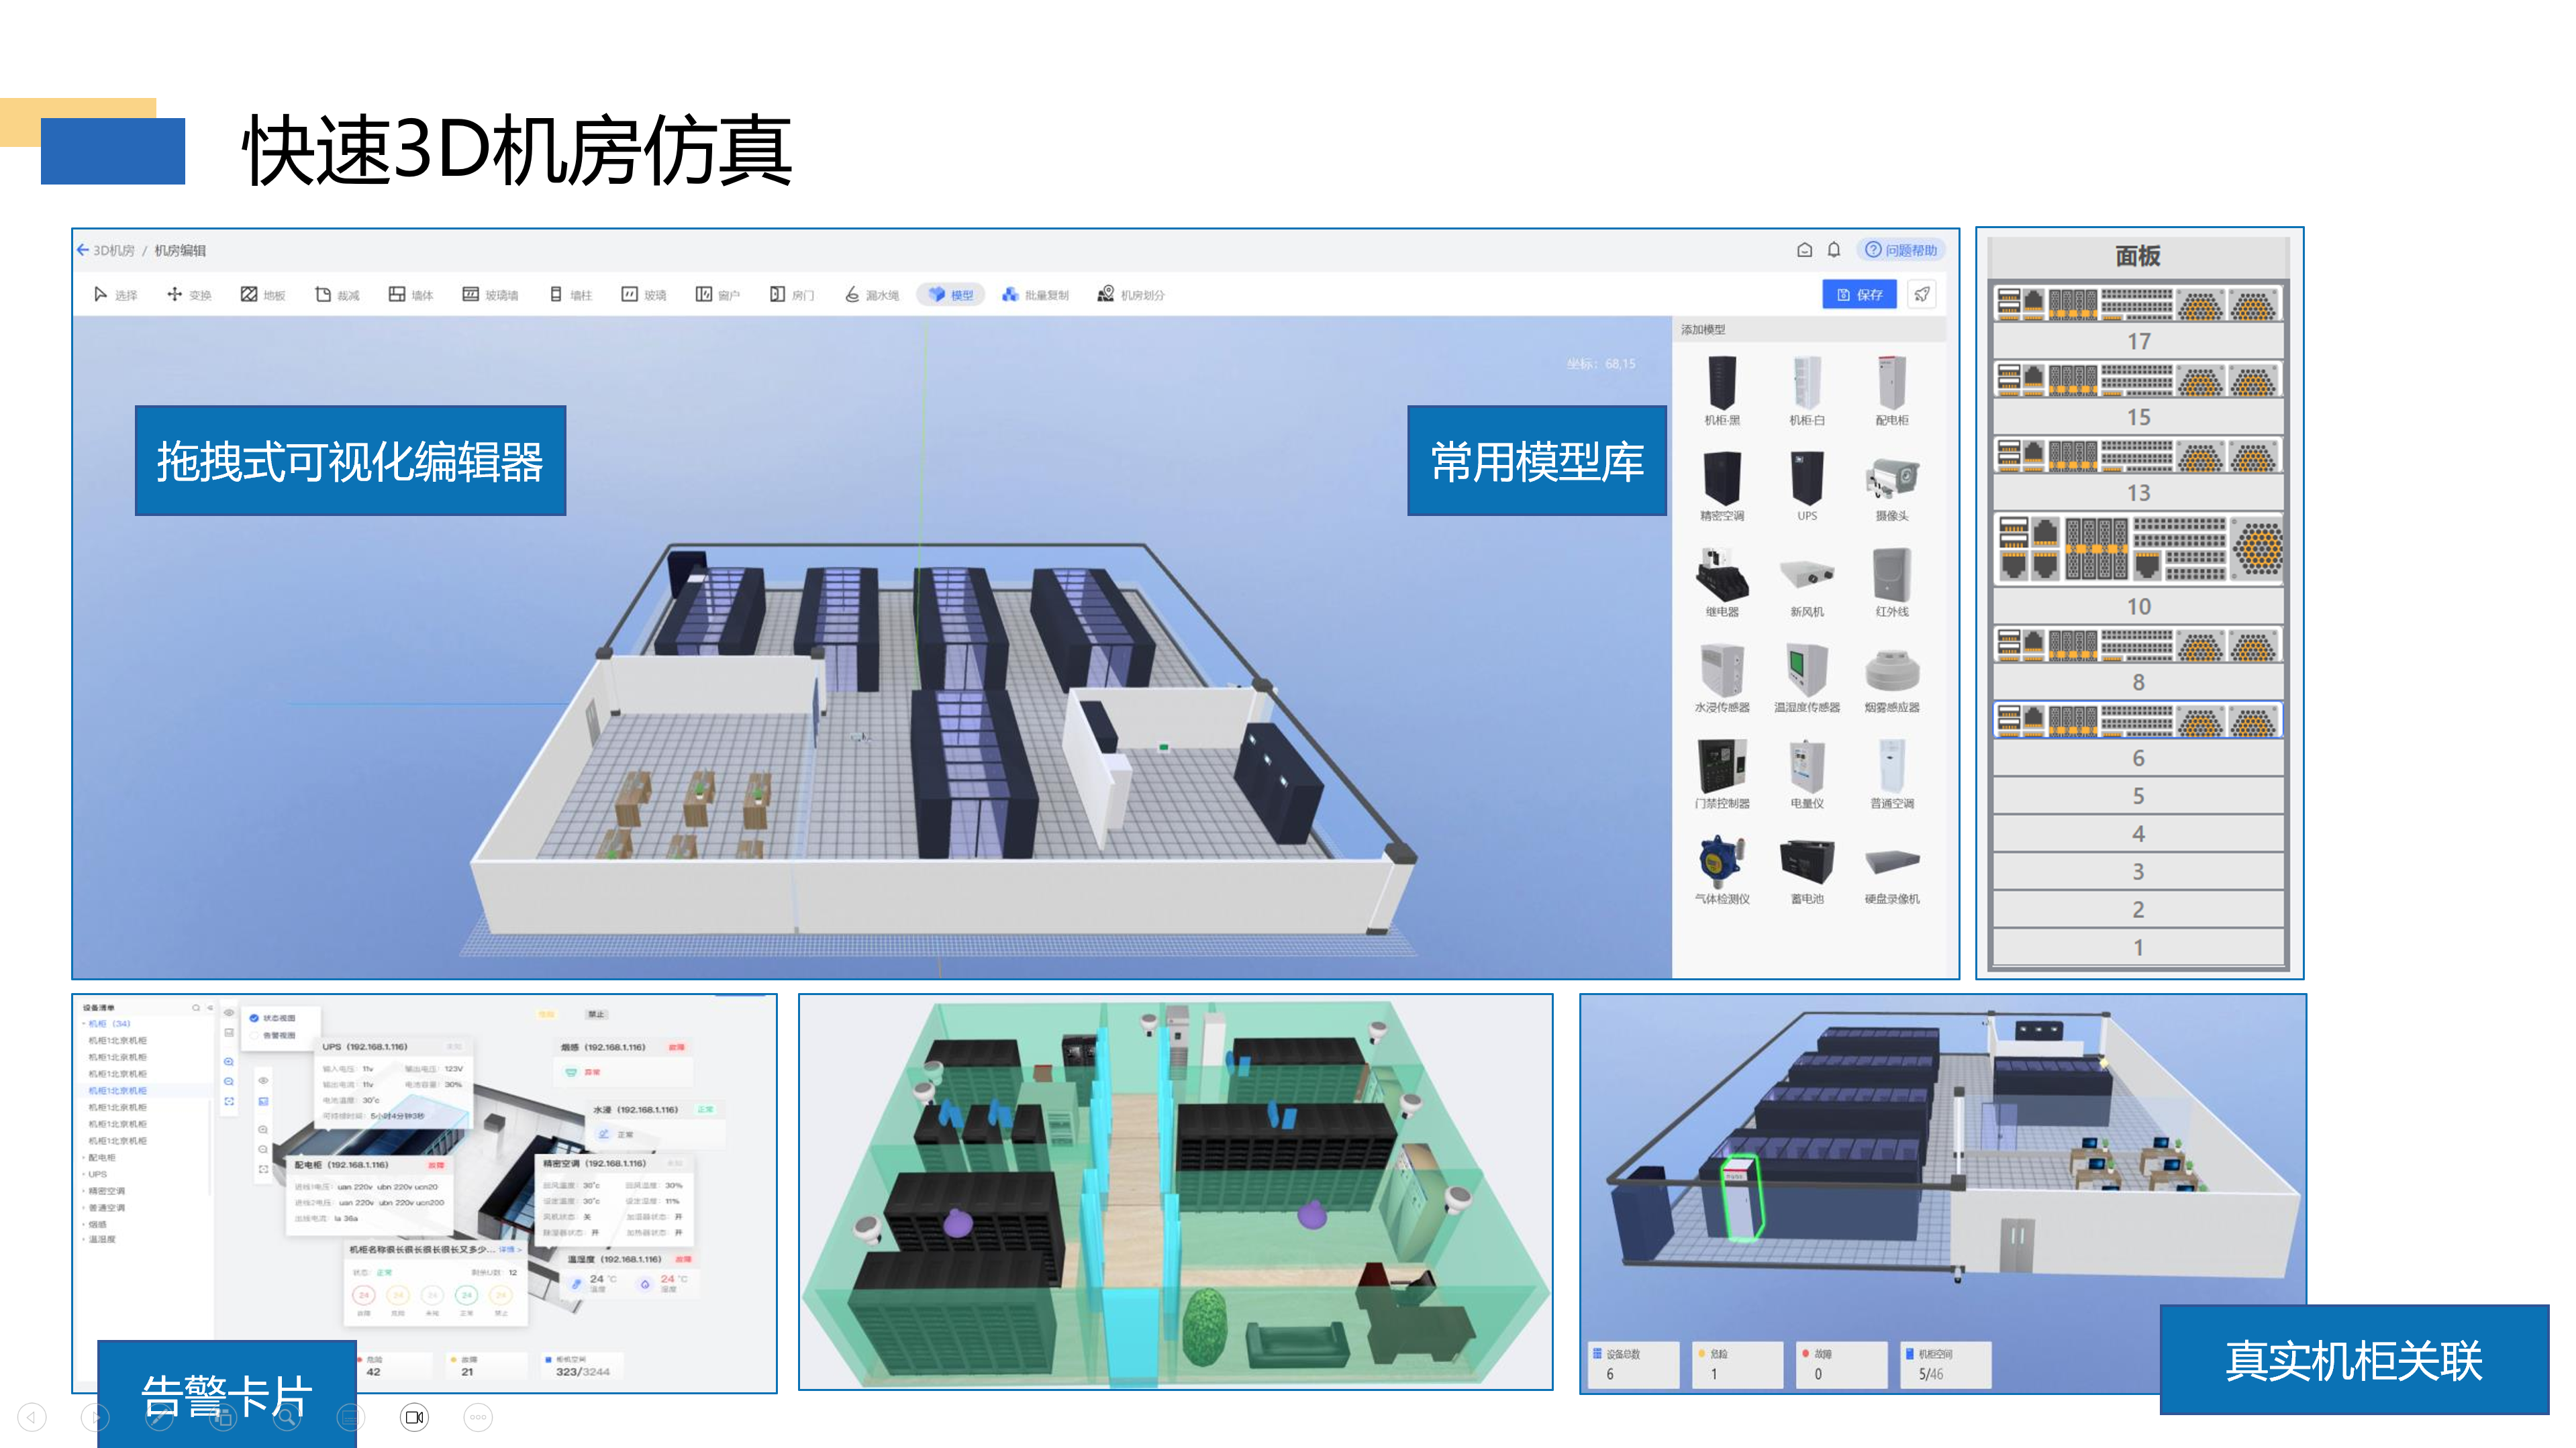Select rack panel slot 17

[x=2138, y=341]
